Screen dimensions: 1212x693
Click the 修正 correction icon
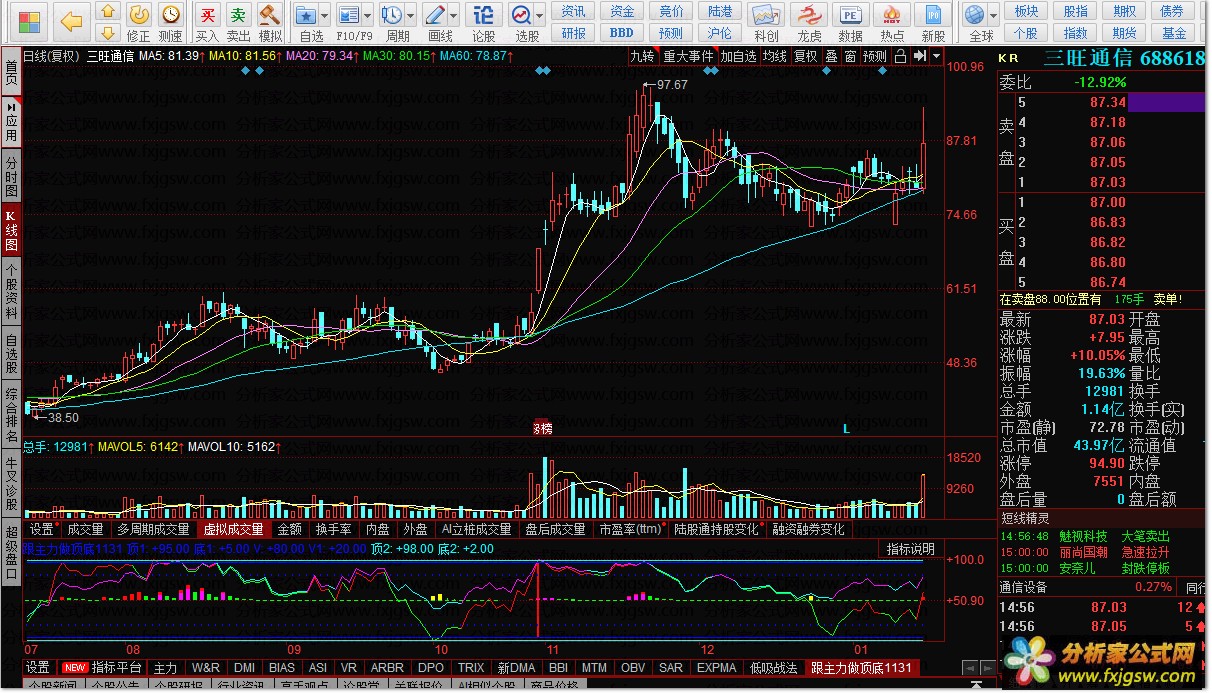(x=139, y=14)
